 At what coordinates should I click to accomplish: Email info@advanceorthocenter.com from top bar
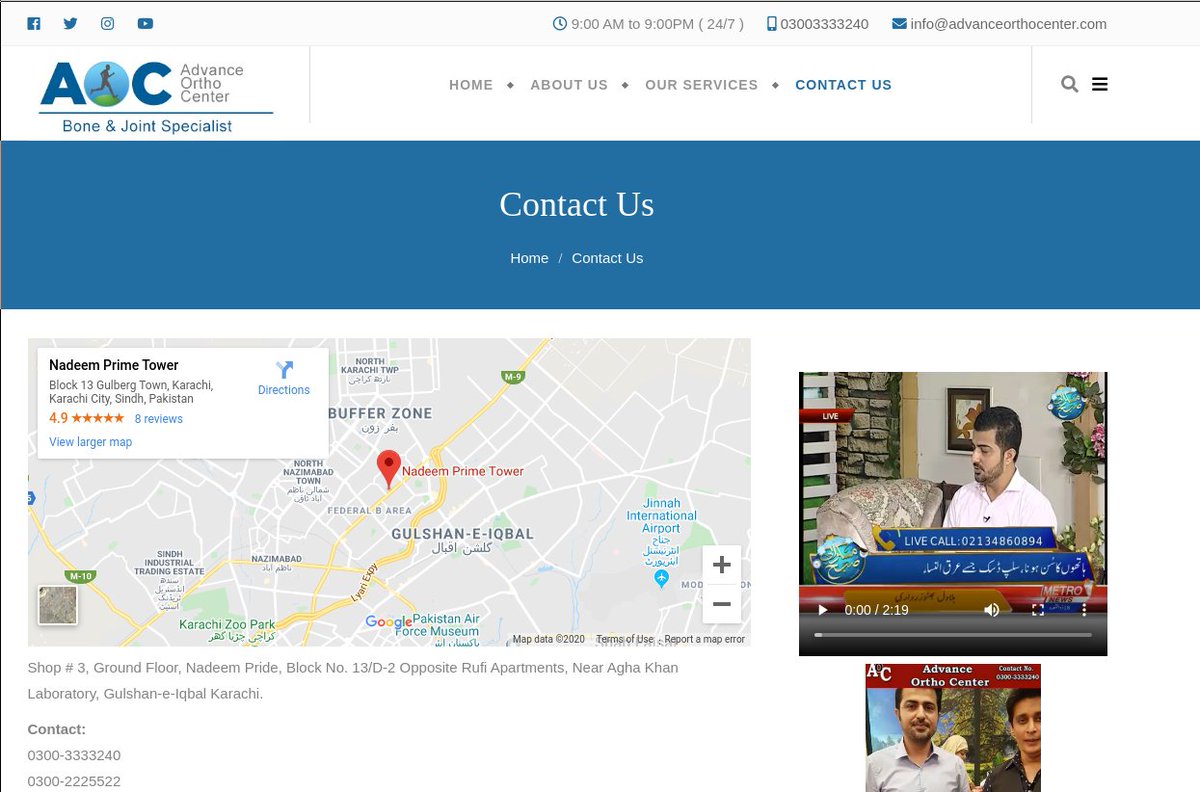point(1008,24)
